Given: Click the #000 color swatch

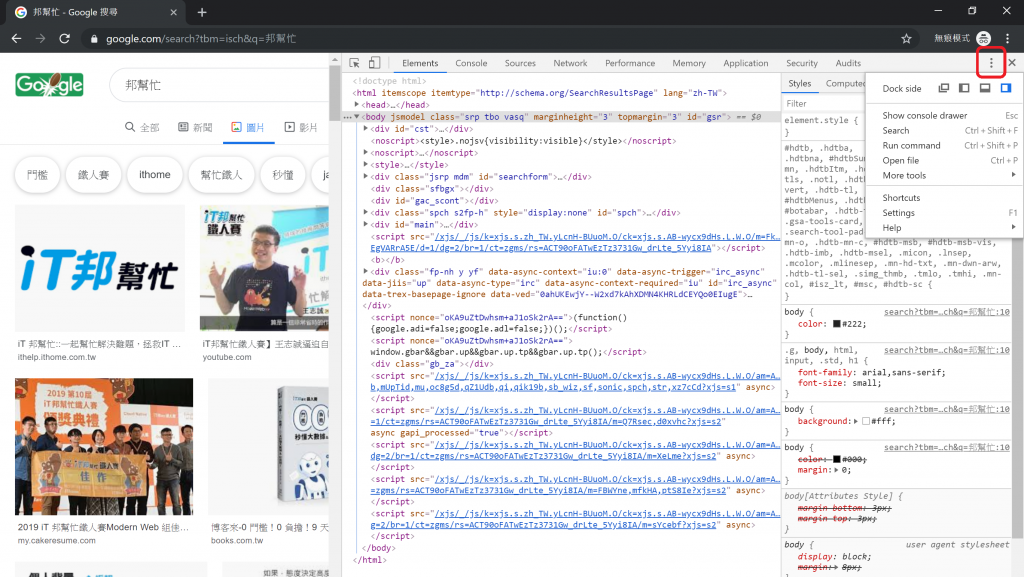Looking at the screenshot, I should click(837, 460).
